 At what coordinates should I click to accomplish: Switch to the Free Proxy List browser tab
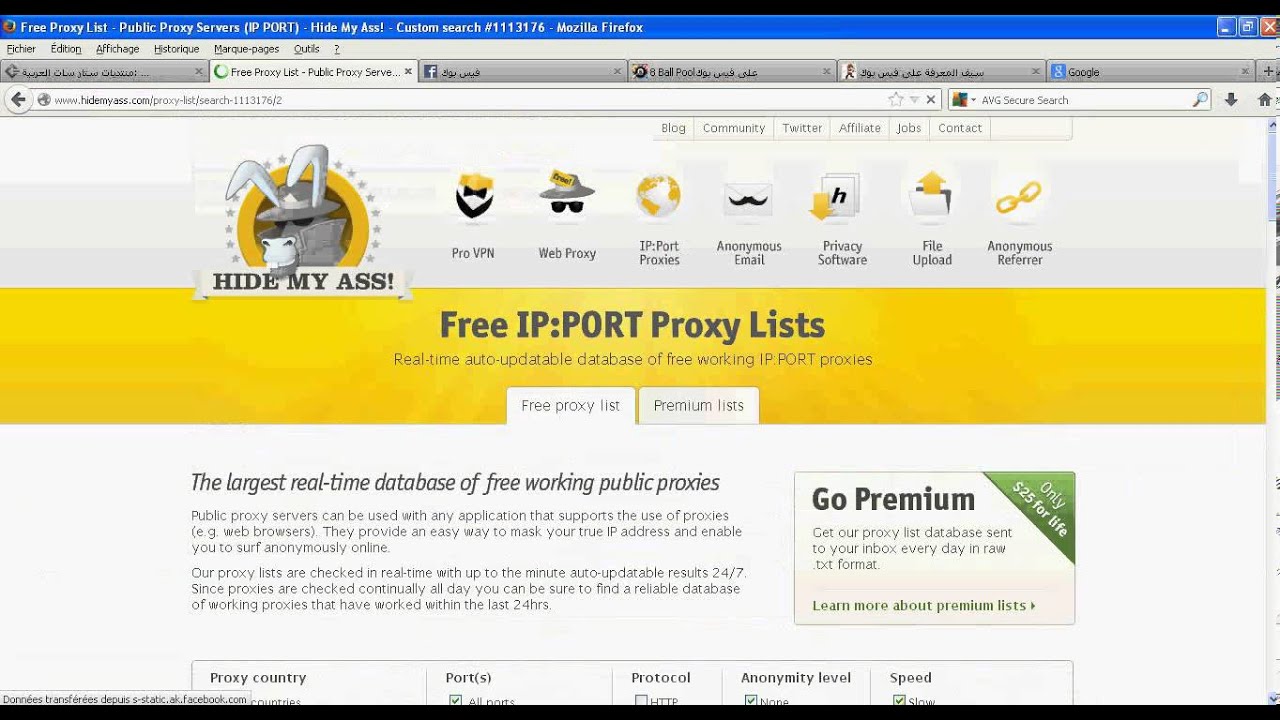point(314,71)
